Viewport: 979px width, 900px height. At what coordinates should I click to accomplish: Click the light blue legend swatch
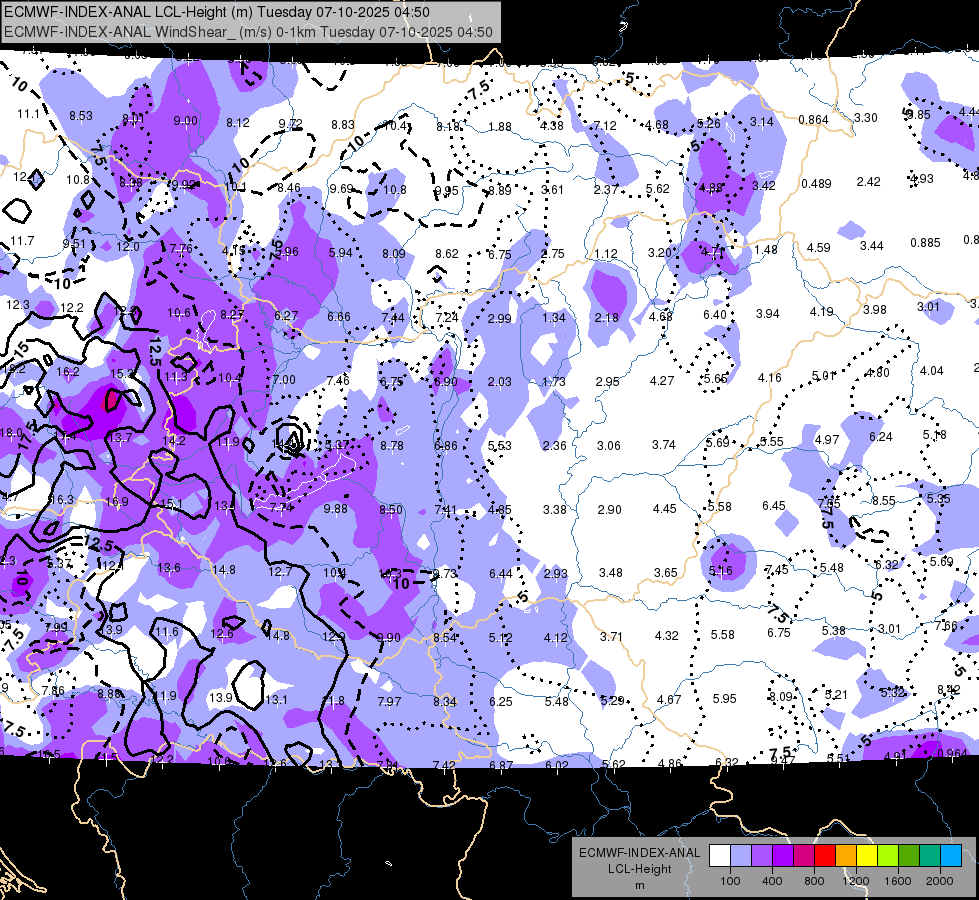click(741, 856)
